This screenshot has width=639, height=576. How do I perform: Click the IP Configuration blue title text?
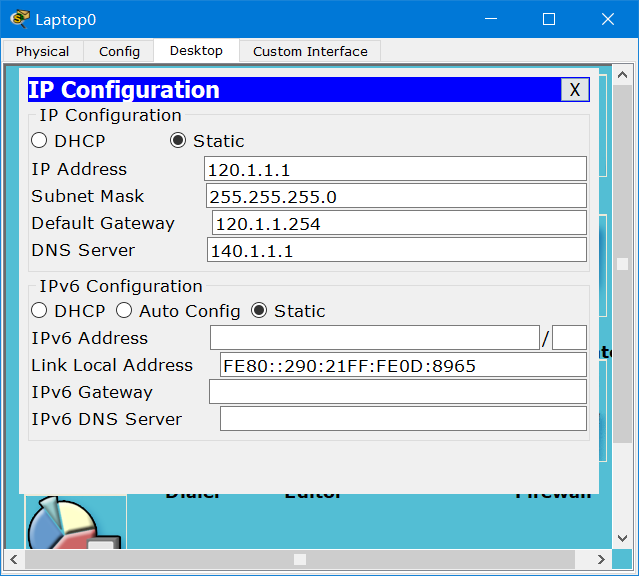coord(124,90)
